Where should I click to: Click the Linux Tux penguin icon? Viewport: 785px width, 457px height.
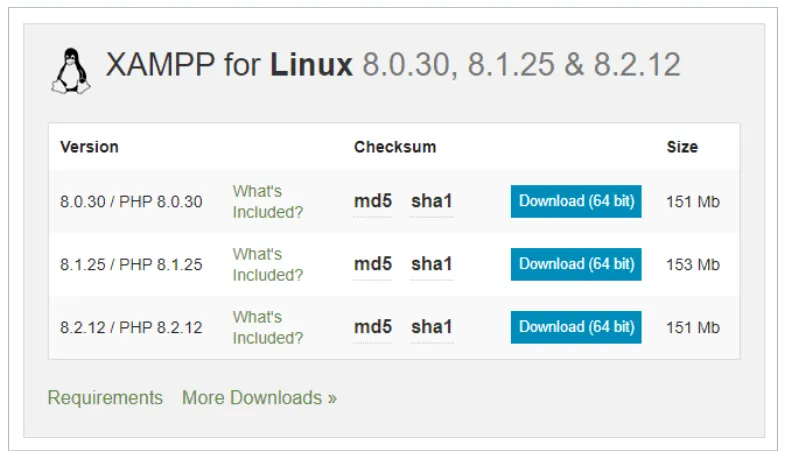click(x=71, y=71)
